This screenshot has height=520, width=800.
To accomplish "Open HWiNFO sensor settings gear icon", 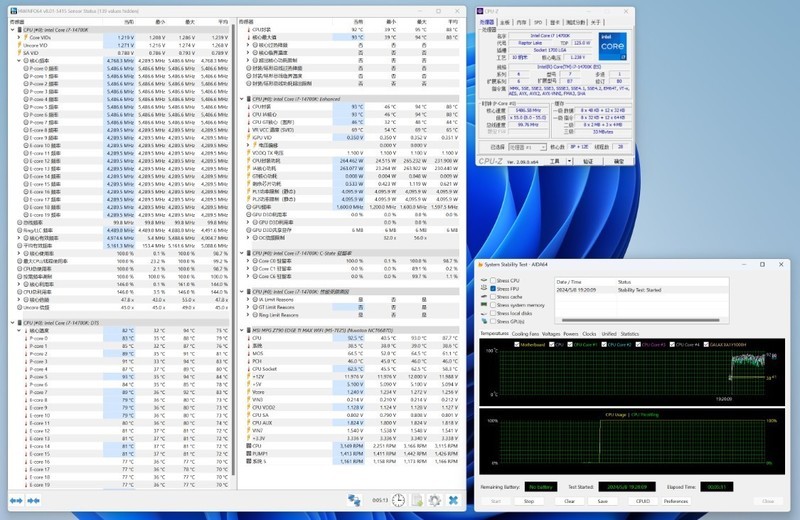I will 435,500.
